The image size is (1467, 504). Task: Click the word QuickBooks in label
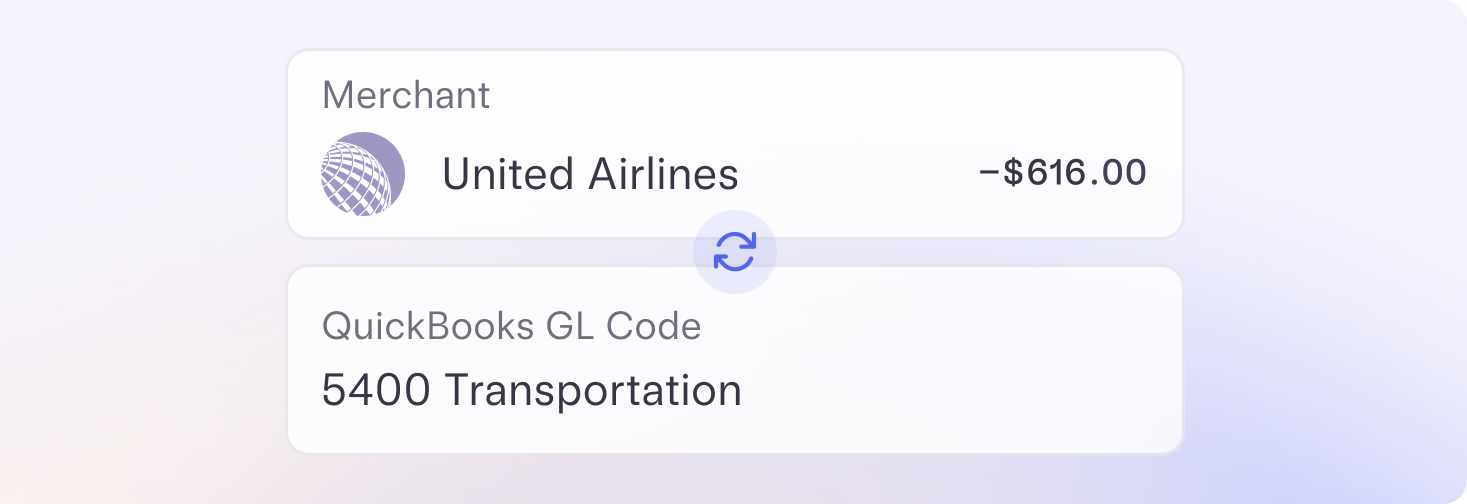click(428, 326)
